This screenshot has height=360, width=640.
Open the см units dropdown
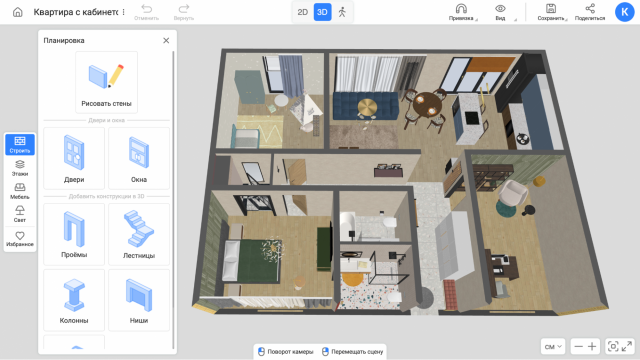(x=553, y=347)
